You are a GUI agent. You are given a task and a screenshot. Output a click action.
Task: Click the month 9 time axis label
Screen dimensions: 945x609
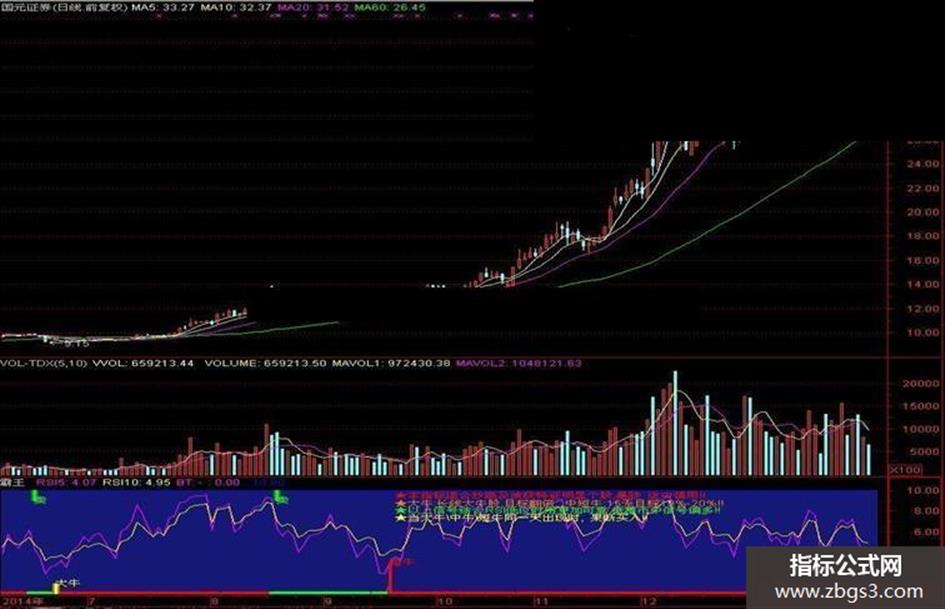tap(327, 602)
